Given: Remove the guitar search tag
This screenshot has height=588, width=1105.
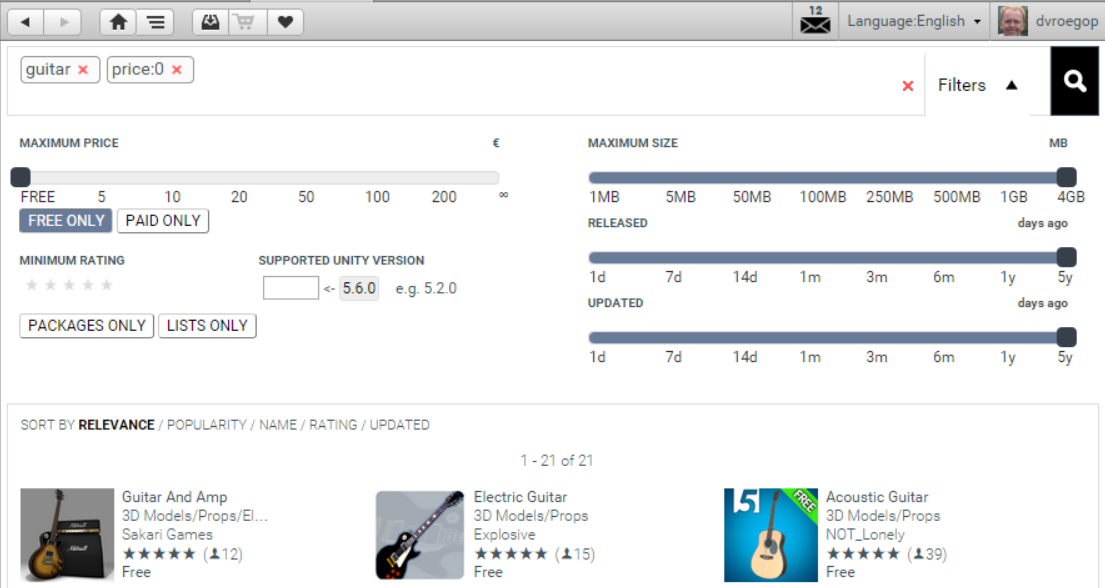Looking at the screenshot, I should click(83, 70).
